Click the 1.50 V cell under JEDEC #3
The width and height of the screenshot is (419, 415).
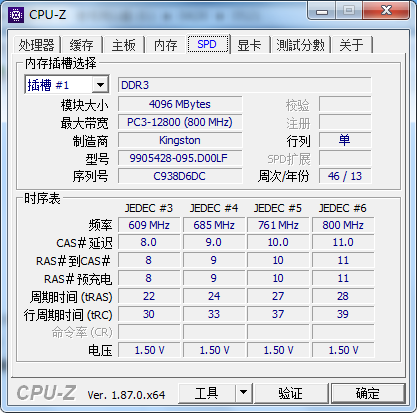tap(149, 350)
